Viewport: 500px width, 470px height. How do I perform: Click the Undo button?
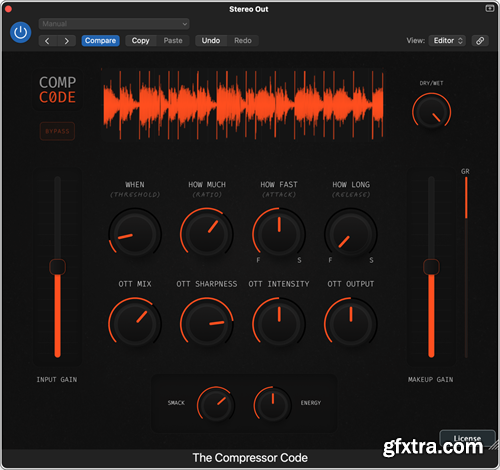tap(211, 41)
